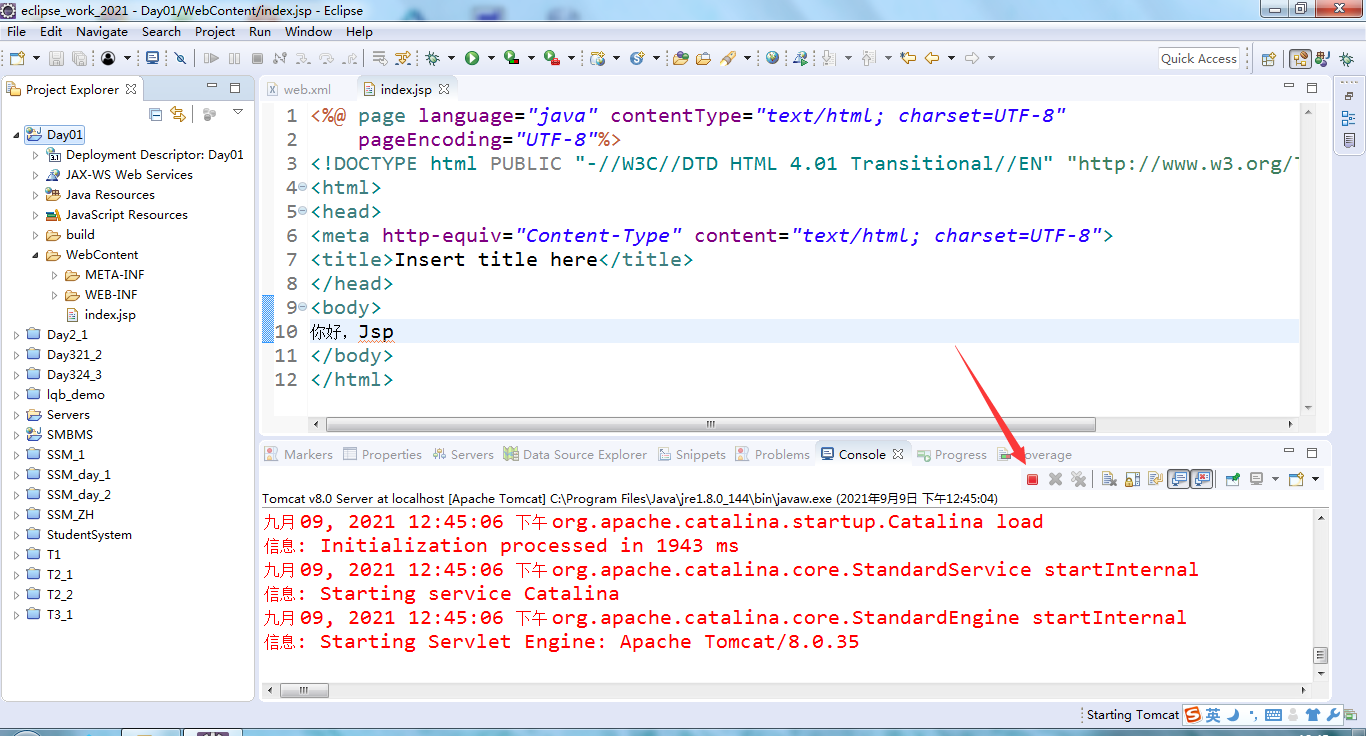
Task: Click the Debug bug icon in toolbar
Action: point(432,58)
